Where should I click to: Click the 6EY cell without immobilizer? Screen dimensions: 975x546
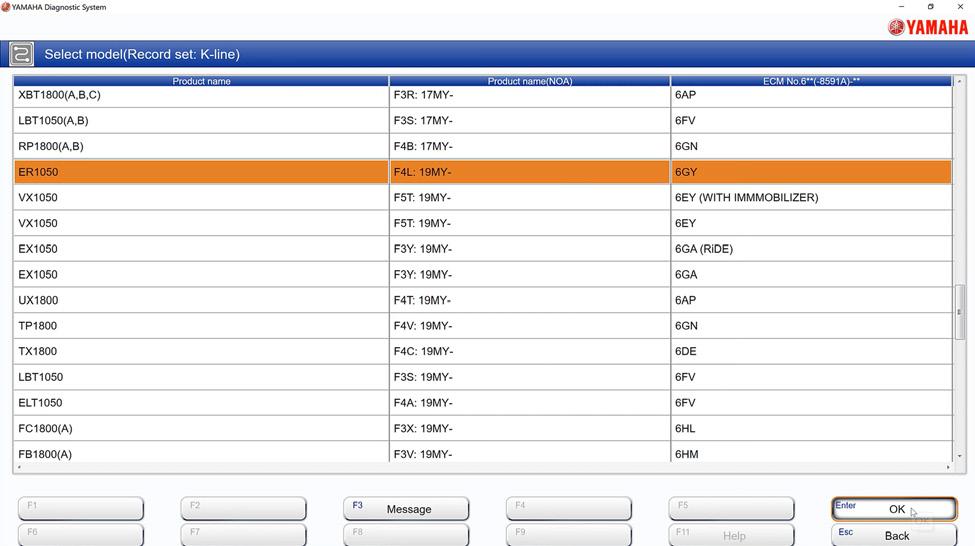811,223
